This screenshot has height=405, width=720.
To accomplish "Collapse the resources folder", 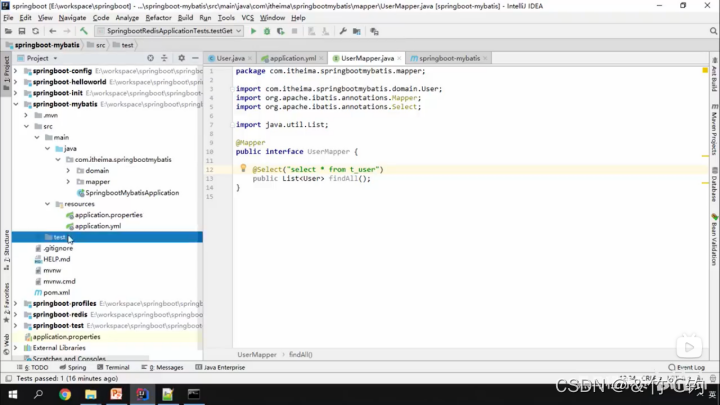I will click(x=47, y=204).
